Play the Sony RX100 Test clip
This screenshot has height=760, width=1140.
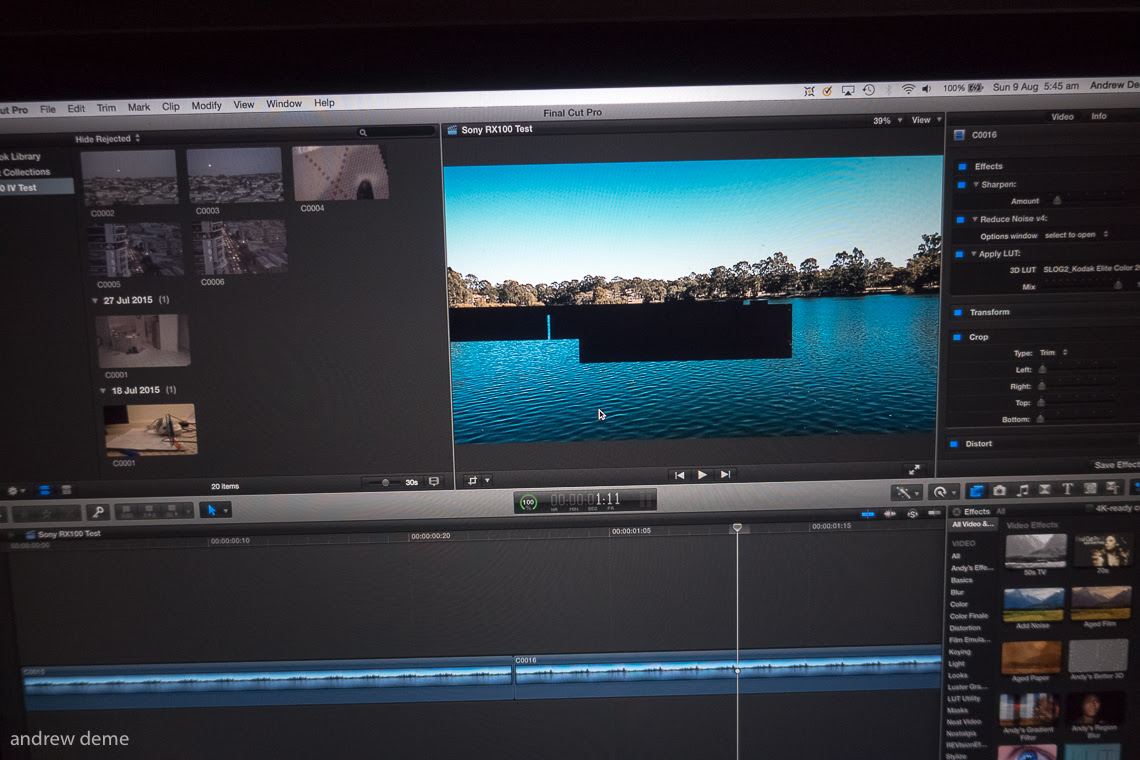702,475
